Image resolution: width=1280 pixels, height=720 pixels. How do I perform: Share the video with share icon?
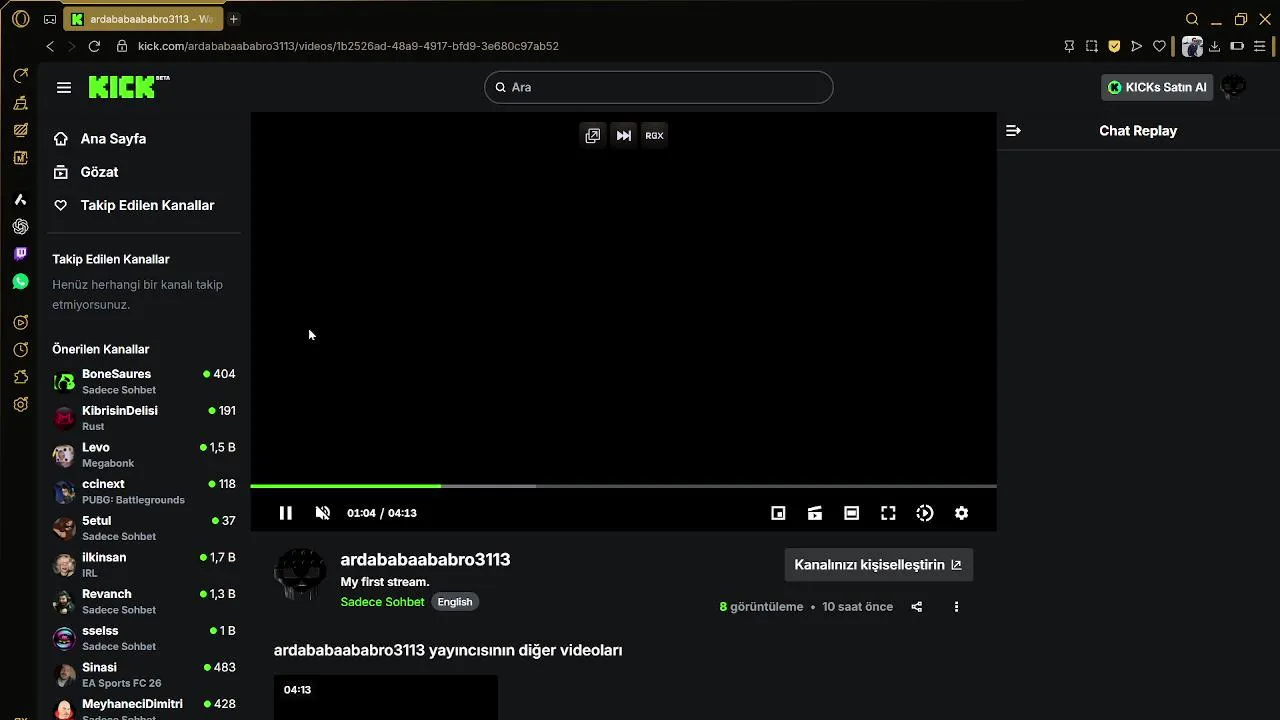(917, 607)
